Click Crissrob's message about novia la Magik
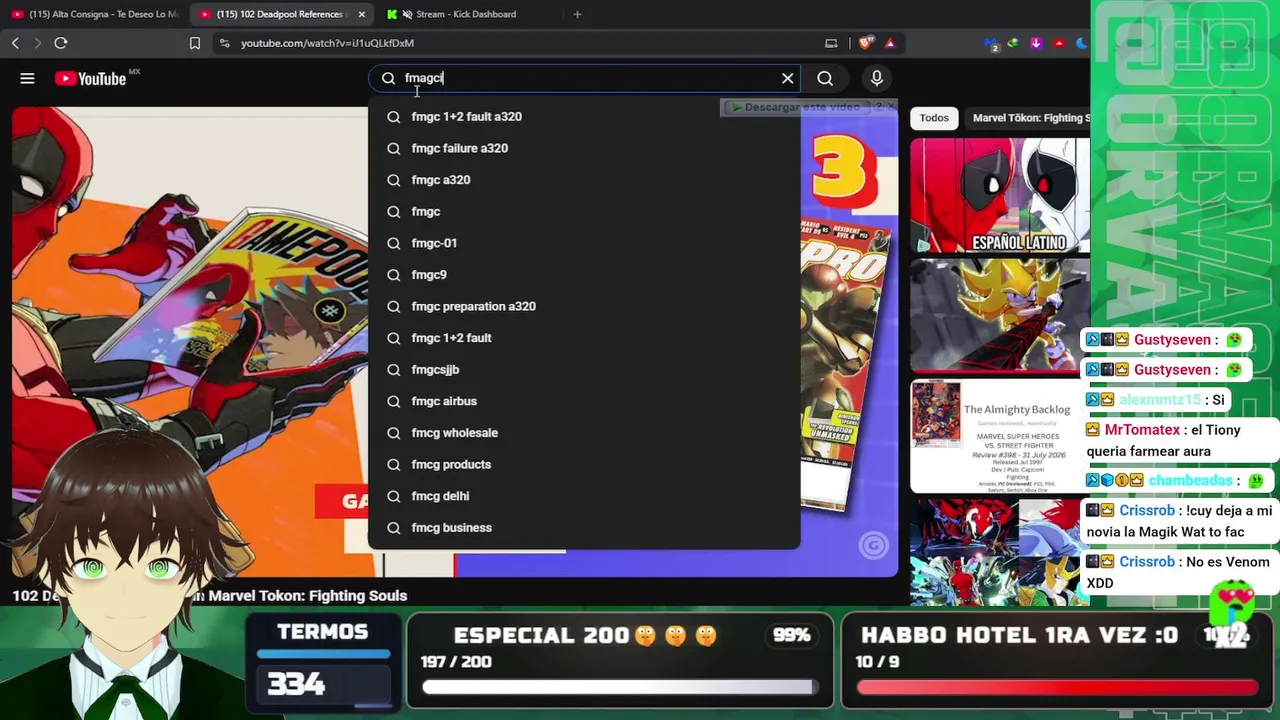This screenshot has width=1280, height=720. 1179,521
